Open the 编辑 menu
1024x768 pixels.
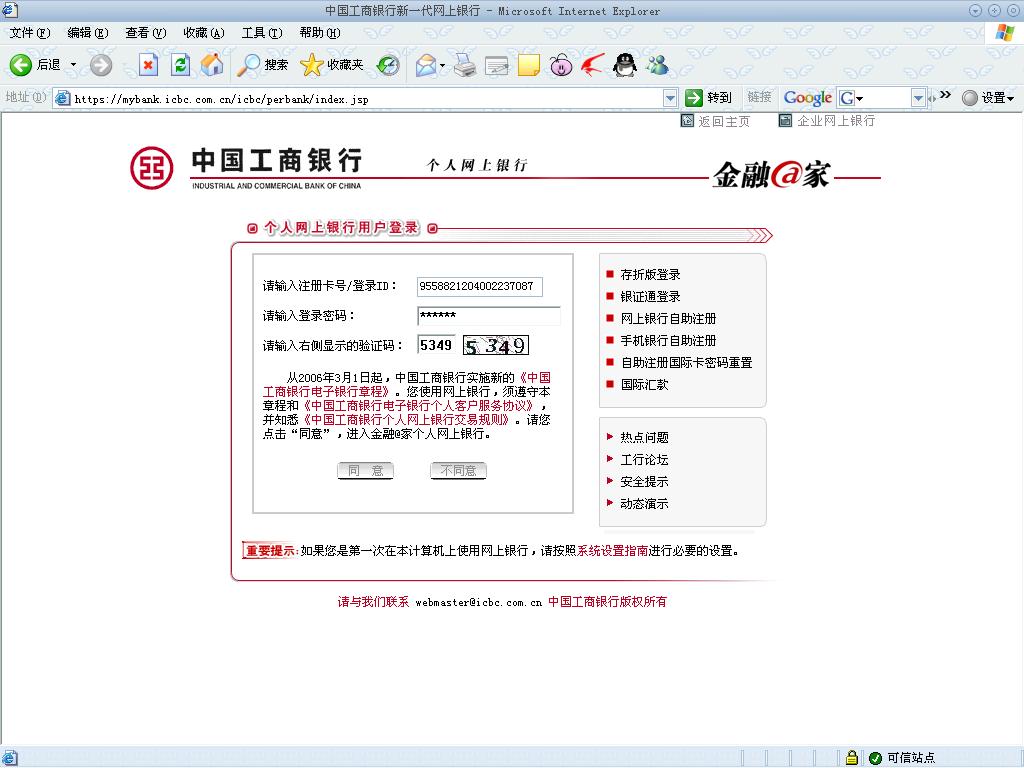click(88, 33)
